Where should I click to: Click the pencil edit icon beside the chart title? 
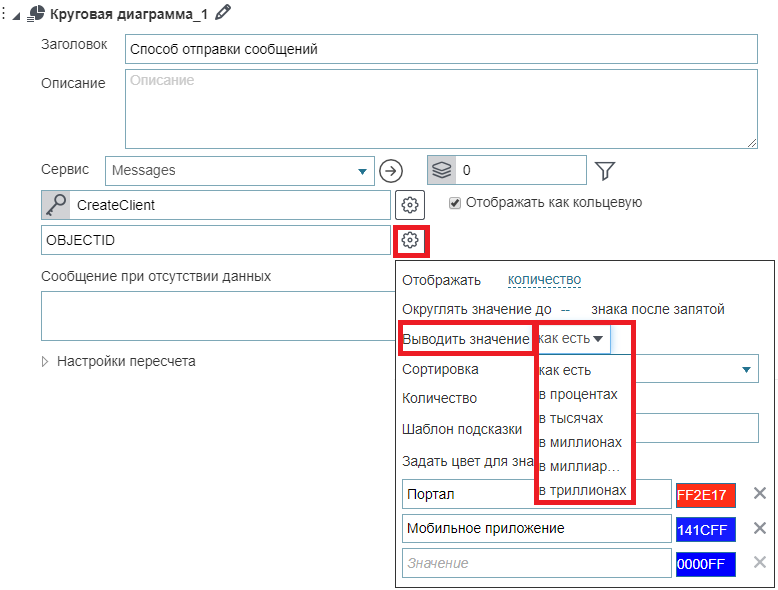pyautogui.click(x=223, y=12)
